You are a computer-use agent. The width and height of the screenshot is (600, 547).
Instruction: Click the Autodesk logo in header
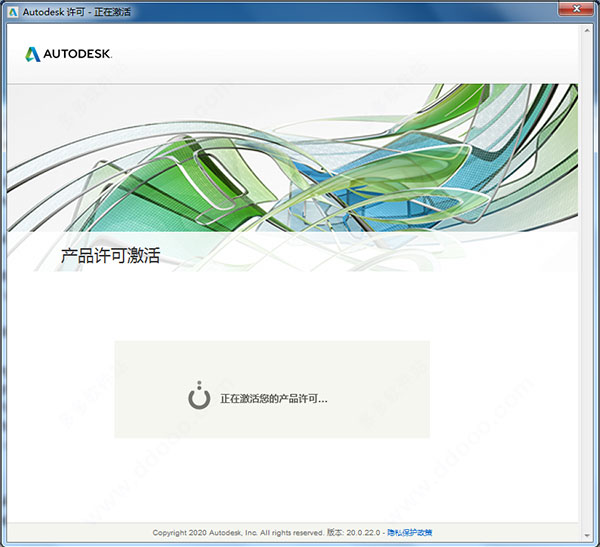pos(68,54)
